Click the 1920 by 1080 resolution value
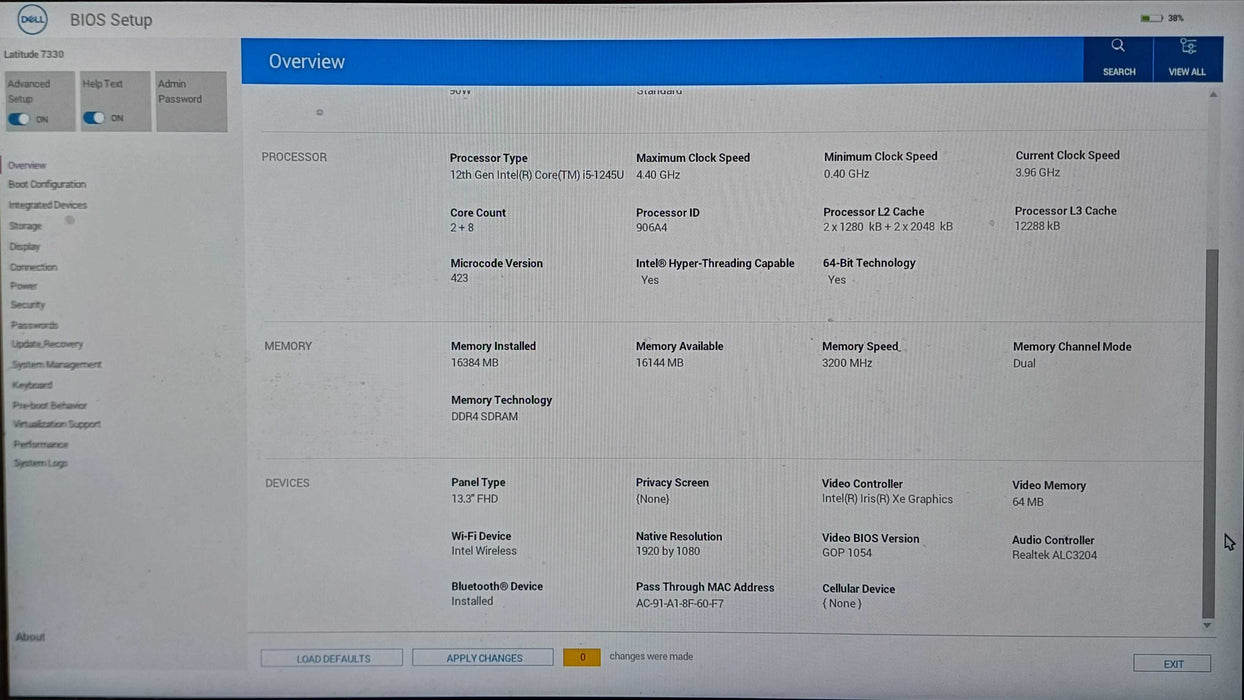1244x700 pixels. [668, 551]
